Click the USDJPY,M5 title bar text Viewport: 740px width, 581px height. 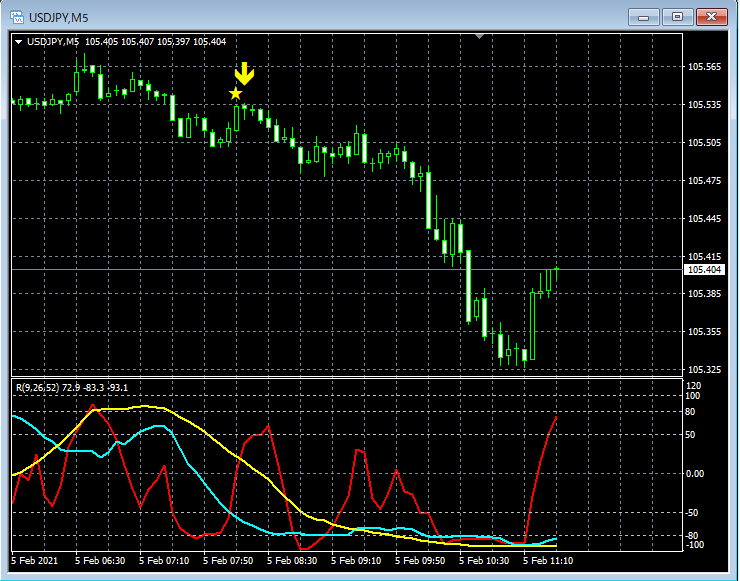point(59,18)
